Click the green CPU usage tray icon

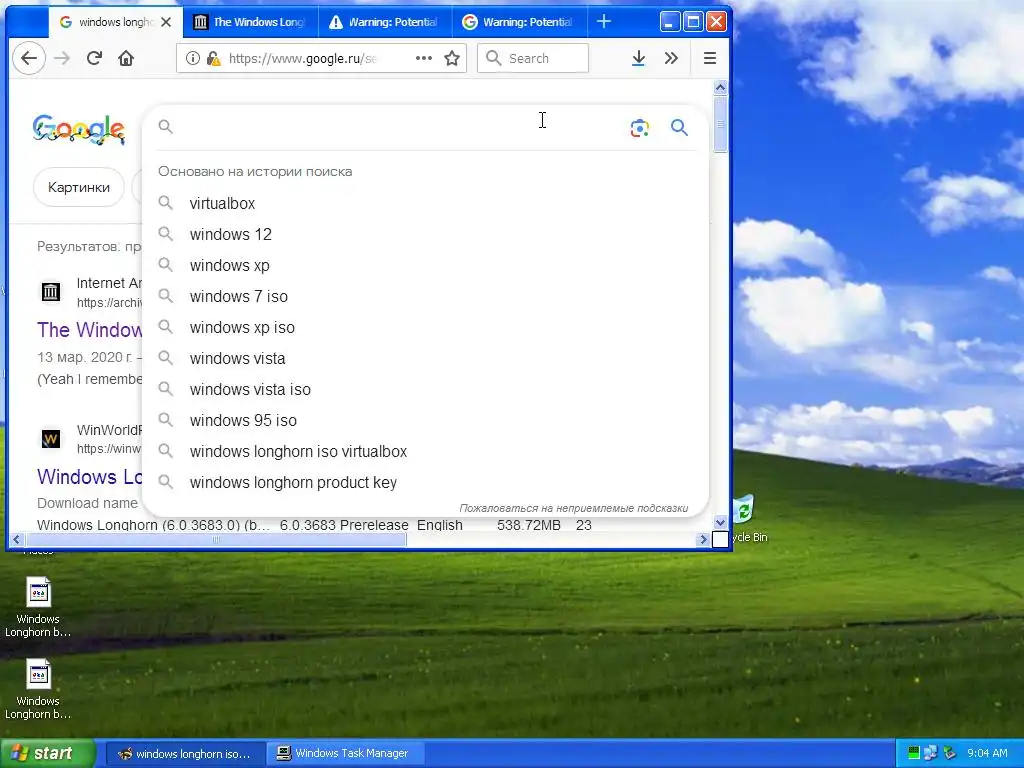click(x=914, y=754)
